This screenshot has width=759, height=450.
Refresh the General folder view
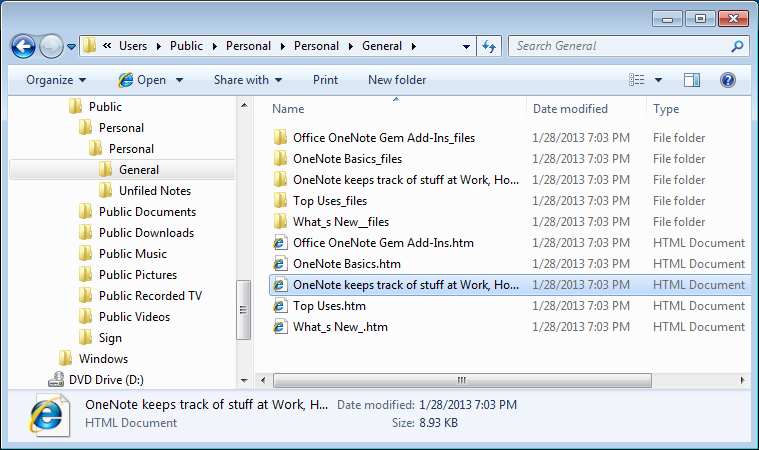click(x=489, y=46)
